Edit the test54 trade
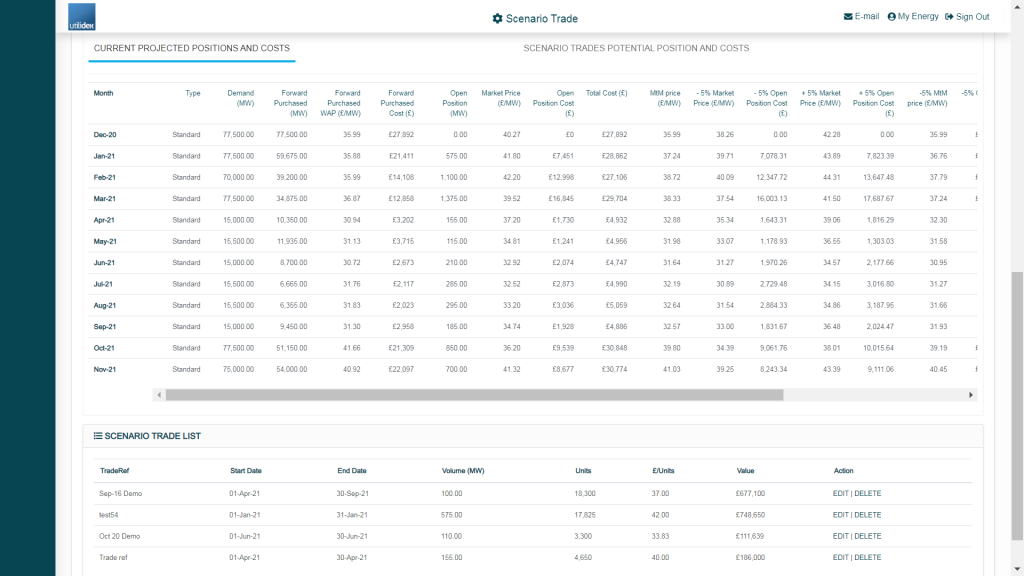1024x576 pixels. coord(841,515)
